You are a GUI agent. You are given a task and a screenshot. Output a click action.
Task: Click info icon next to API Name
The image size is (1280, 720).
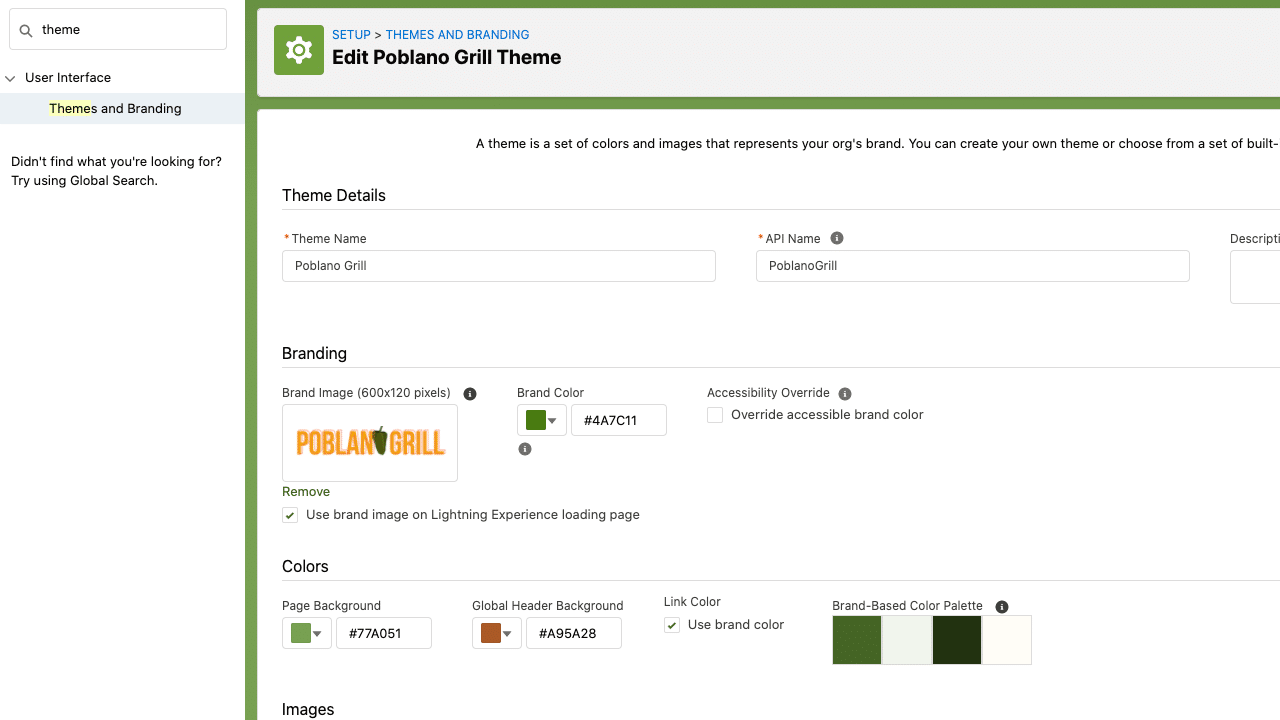pyautogui.click(x=837, y=238)
